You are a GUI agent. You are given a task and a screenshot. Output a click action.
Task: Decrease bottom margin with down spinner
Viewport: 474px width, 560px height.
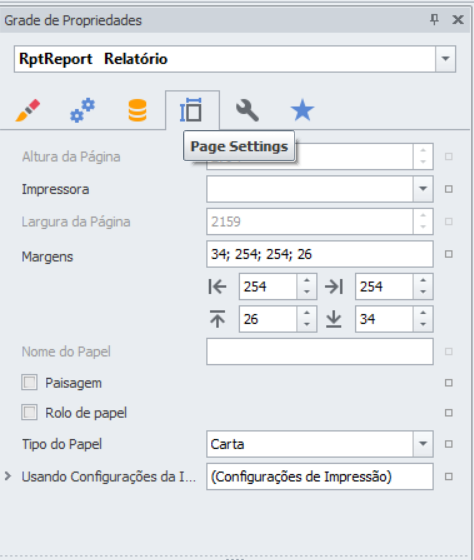click(x=423, y=325)
